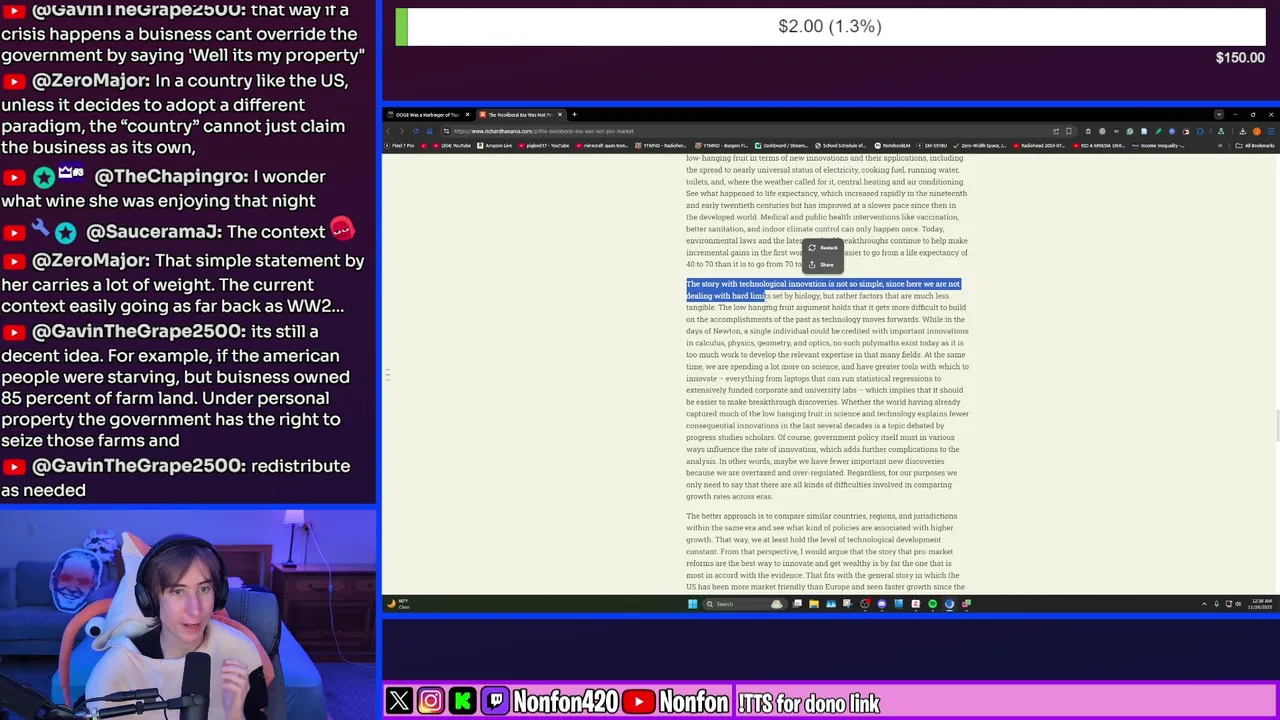Screen dimensions: 1280x720
Task: Open the taskbar clock and date
Action: pos(1260,604)
